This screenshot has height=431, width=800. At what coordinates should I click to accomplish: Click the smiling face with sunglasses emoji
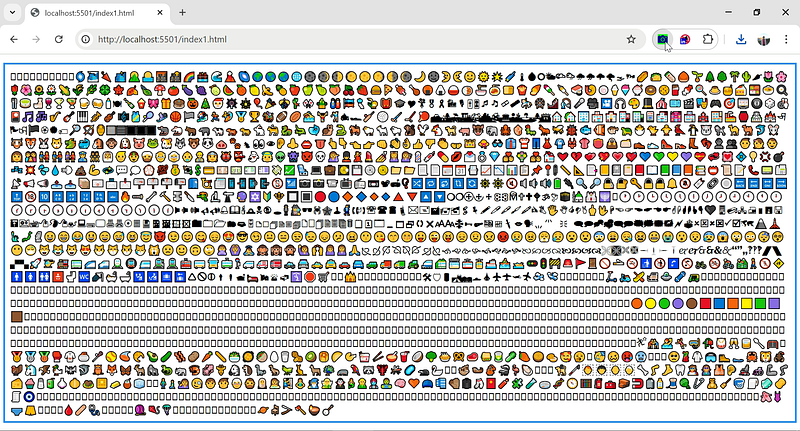[x=242, y=236]
